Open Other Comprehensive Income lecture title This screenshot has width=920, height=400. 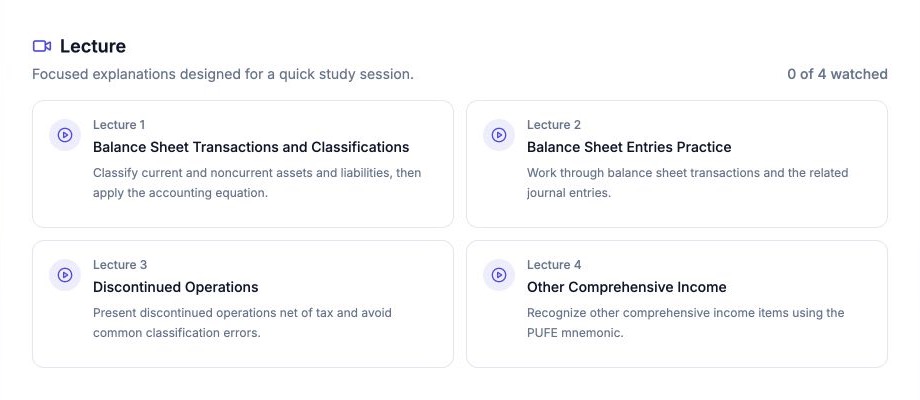(627, 287)
